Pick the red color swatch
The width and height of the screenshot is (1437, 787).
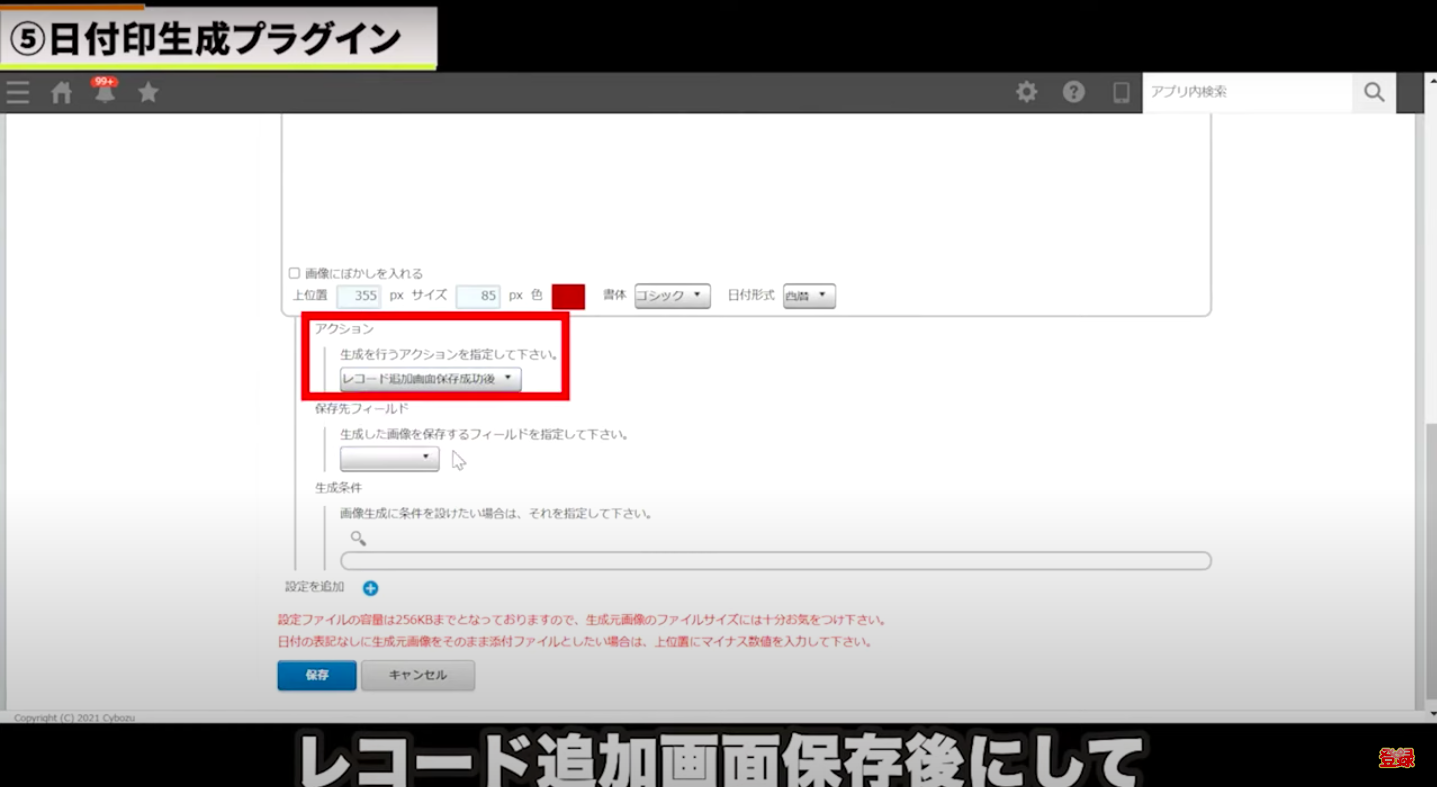568,296
